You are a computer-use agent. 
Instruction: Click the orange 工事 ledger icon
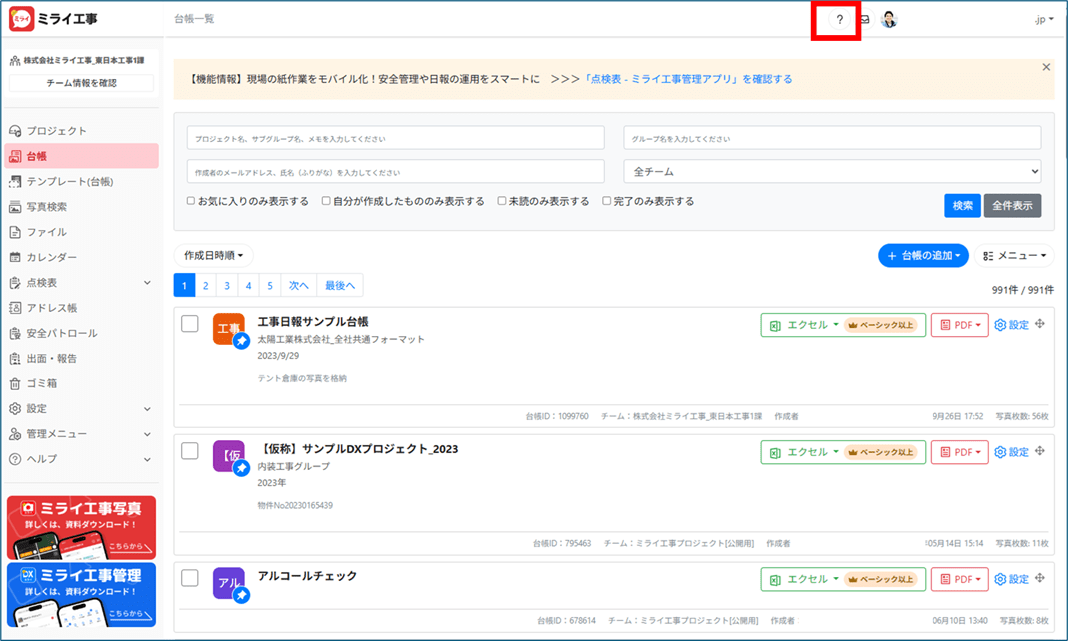pos(228,329)
